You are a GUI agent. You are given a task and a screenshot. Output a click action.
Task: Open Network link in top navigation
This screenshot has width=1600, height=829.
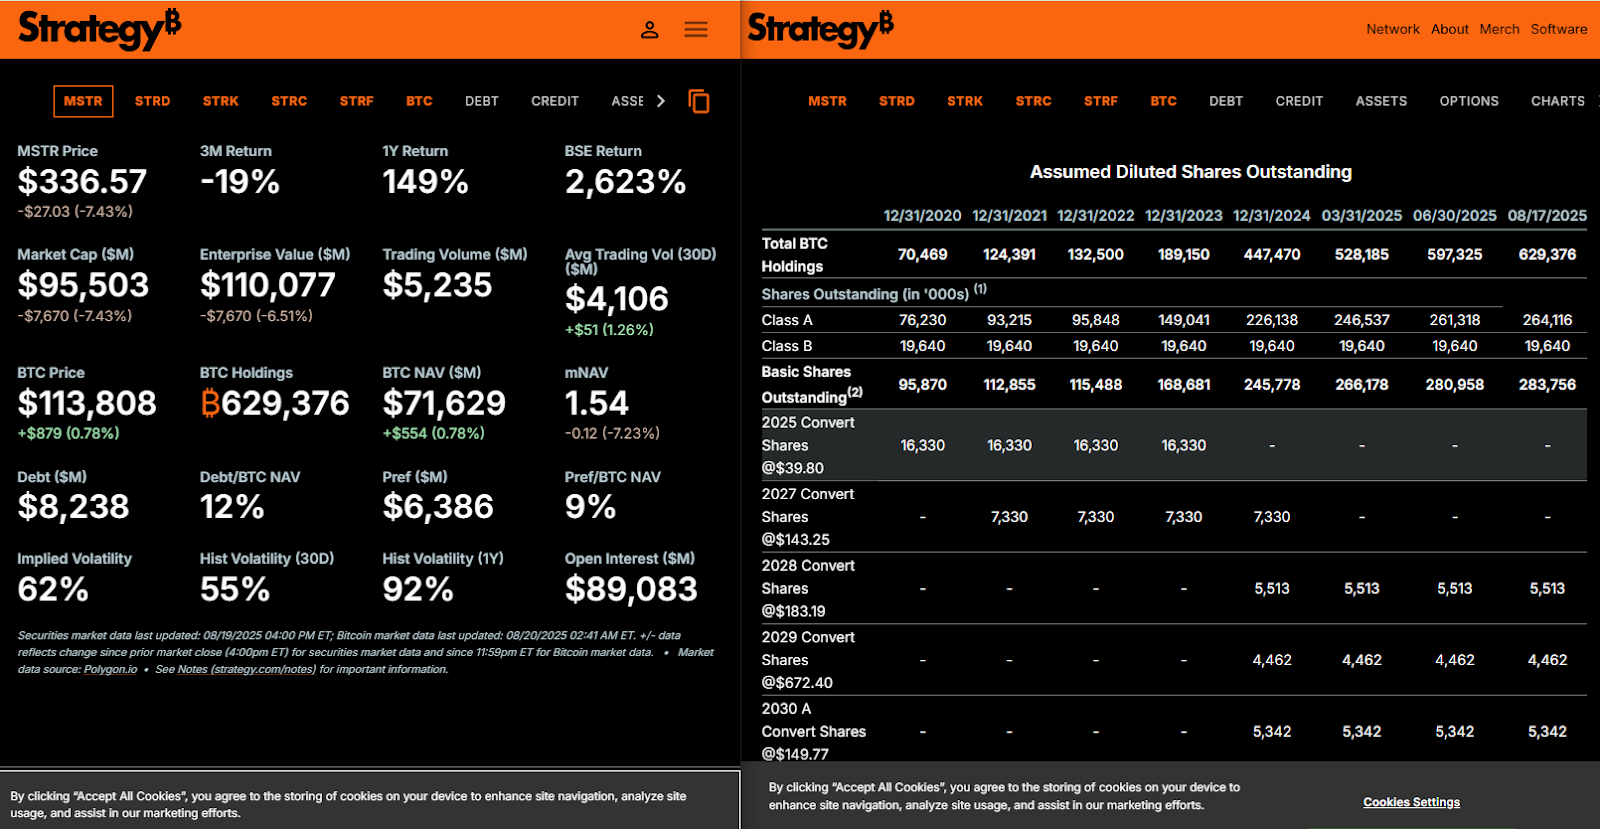[1393, 29]
